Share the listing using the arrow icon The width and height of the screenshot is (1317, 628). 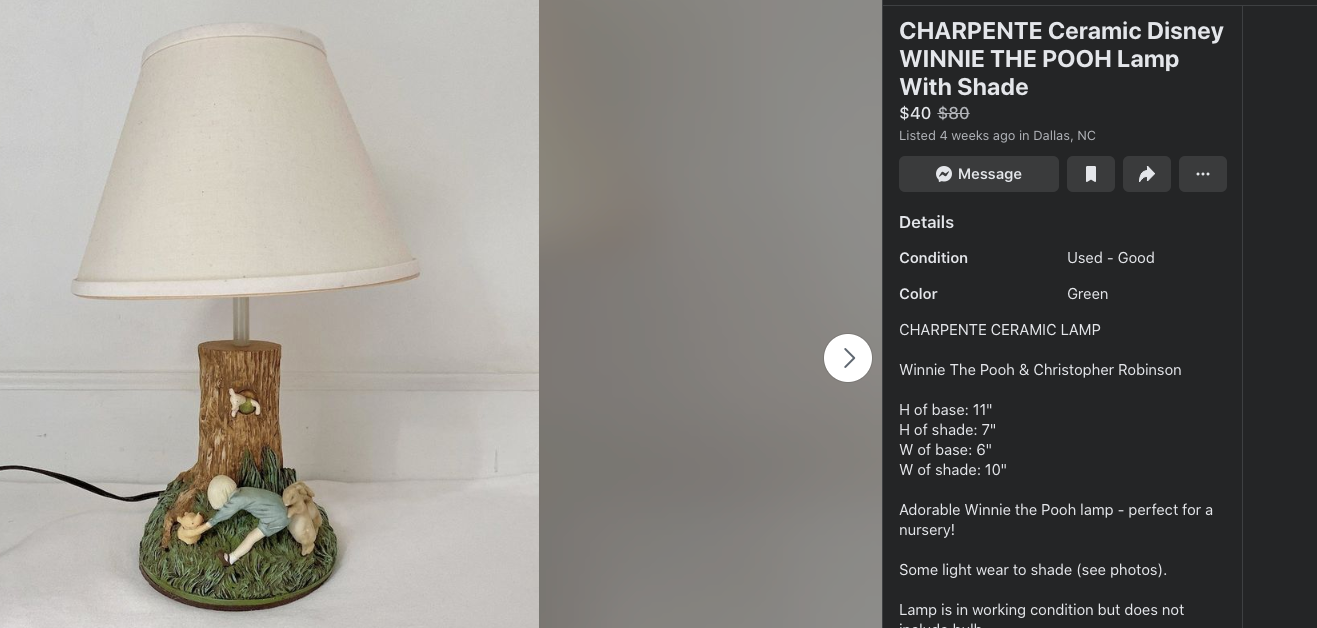(1147, 174)
